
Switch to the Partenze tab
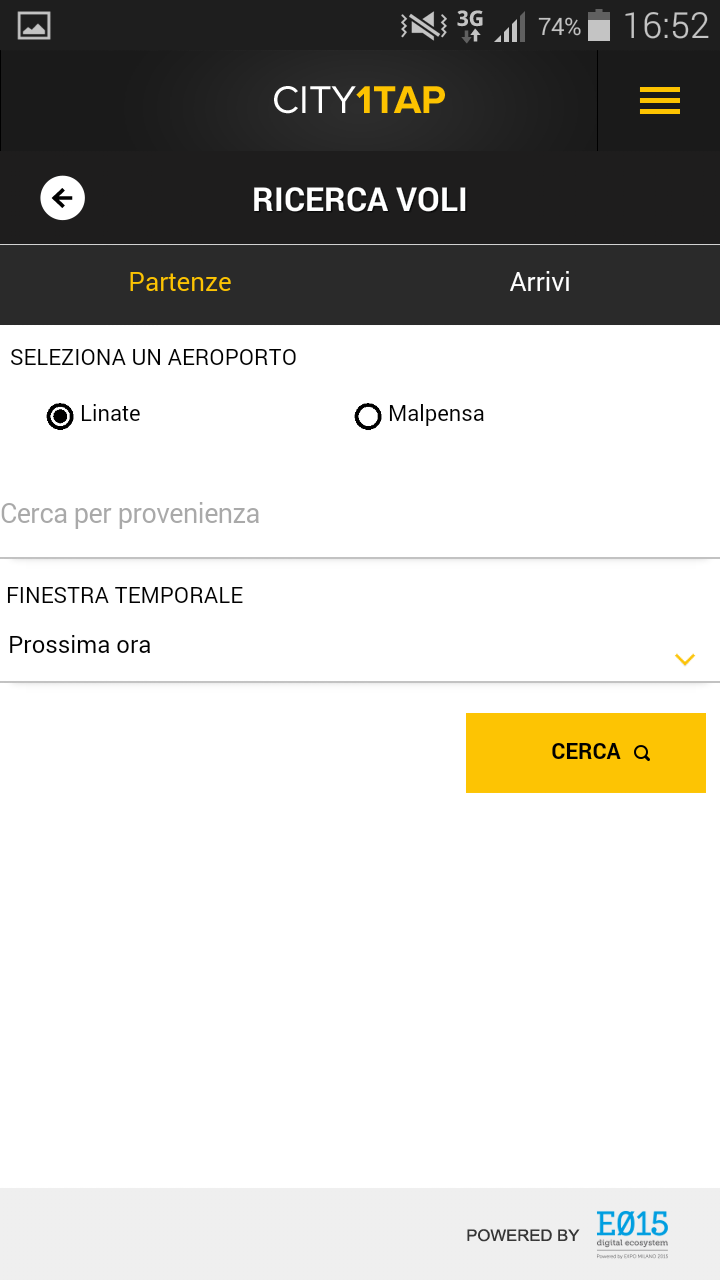click(180, 282)
